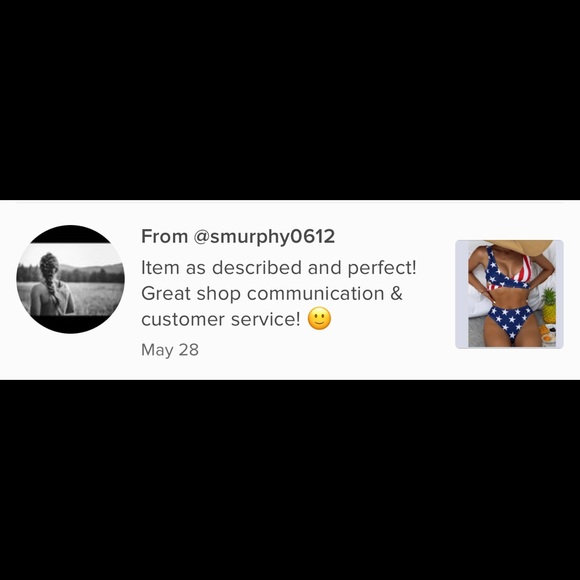Screen dimensions: 580x580
Task: Click the word 'described' in the review
Action: [x=257, y=267]
